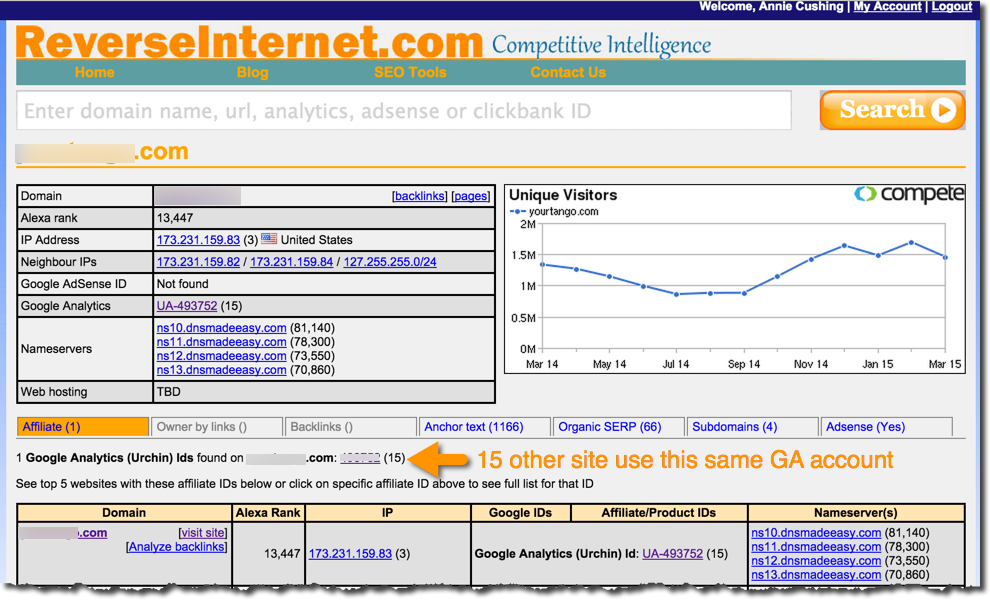Click the Unique Visitors chart title

pyautogui.click(x=563, y=194)
